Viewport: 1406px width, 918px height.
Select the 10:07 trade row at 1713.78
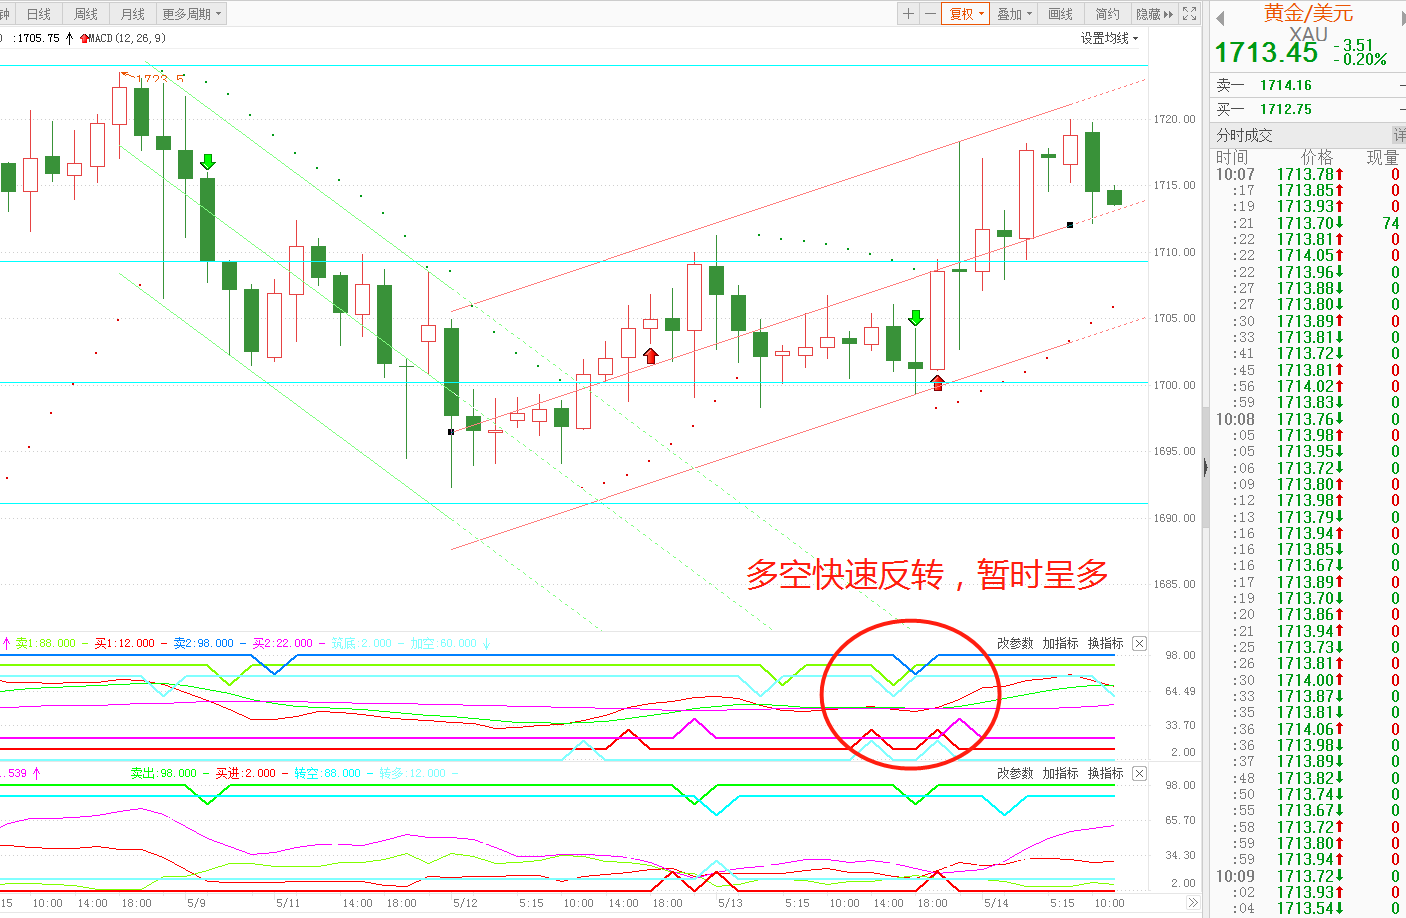(1308, 174)
